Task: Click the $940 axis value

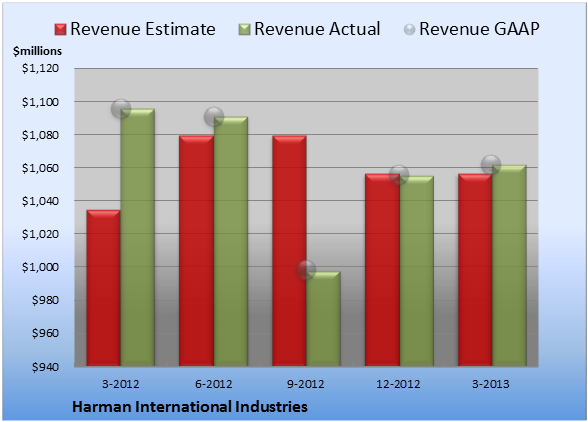Action: 45,366
